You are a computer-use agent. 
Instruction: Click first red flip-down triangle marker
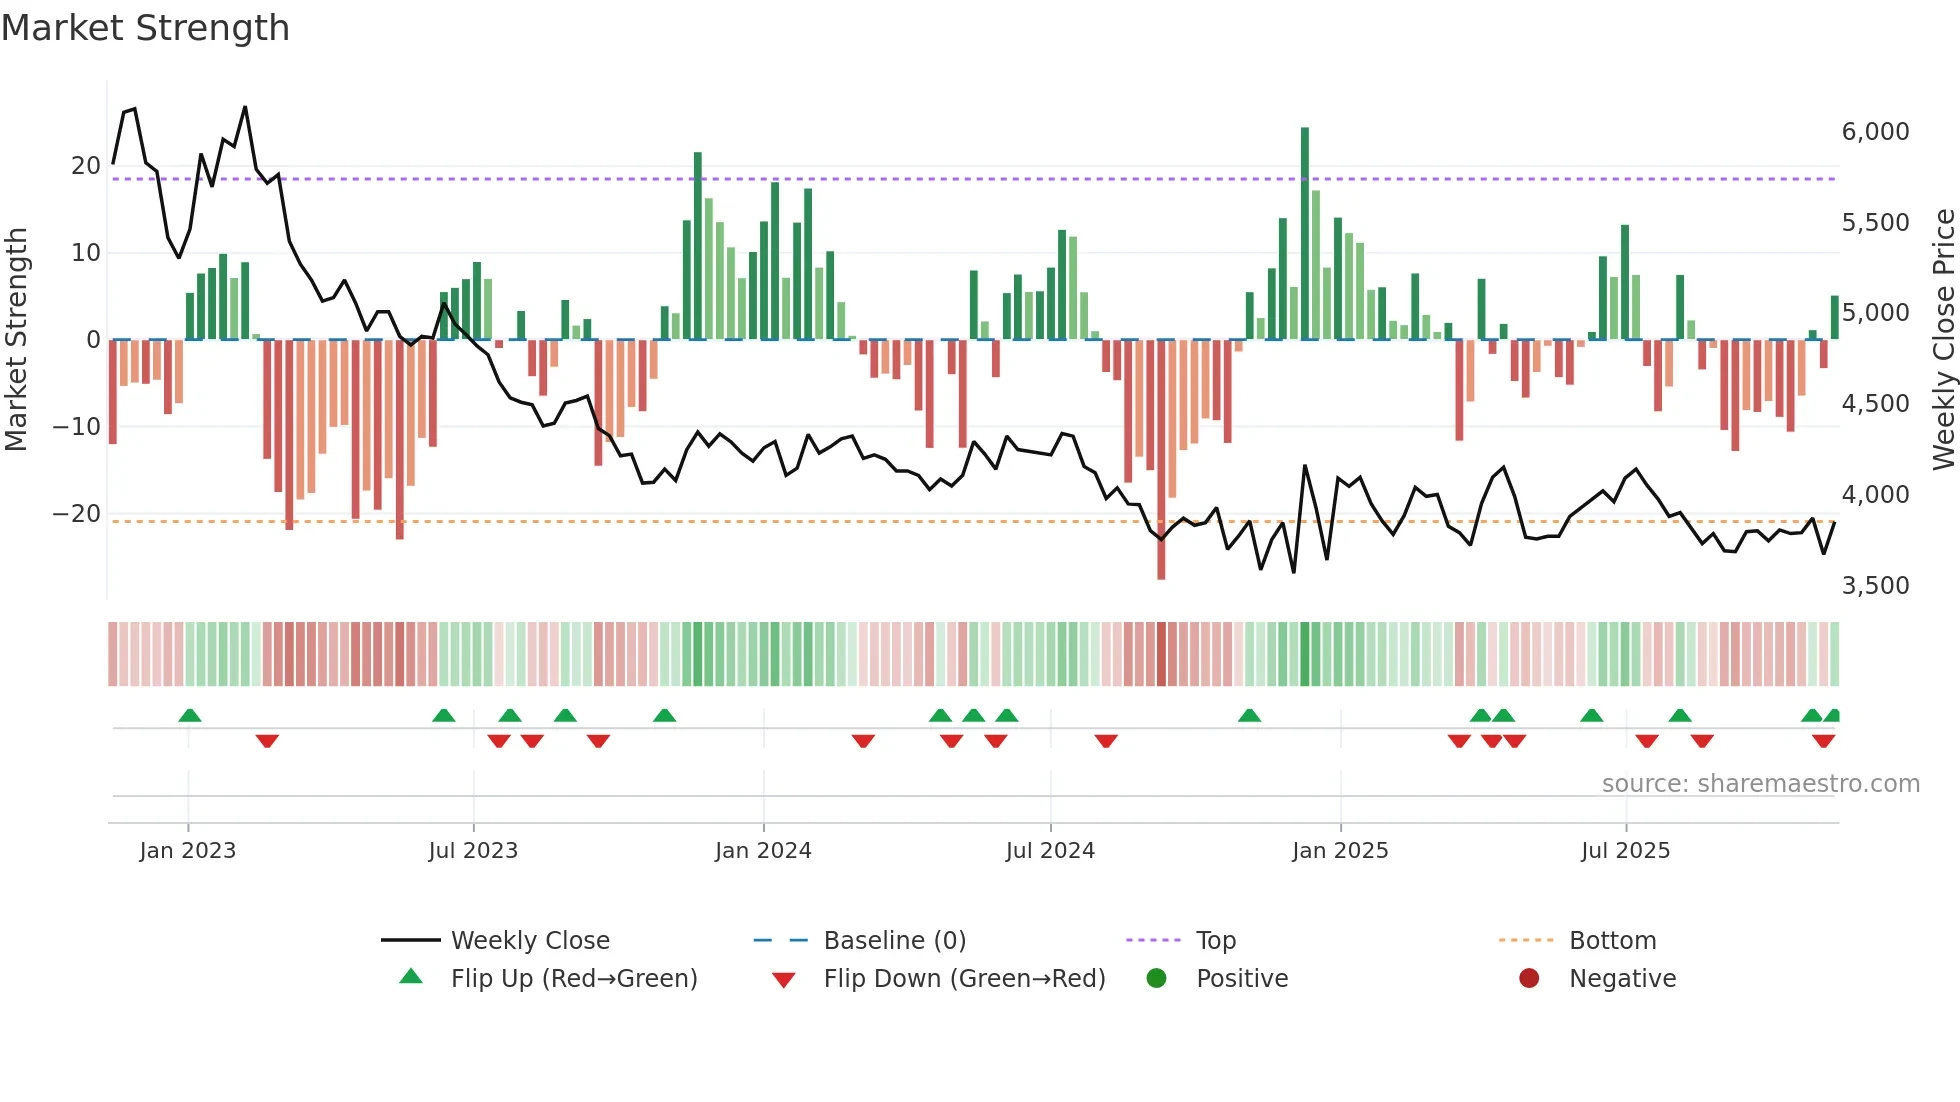267,741
